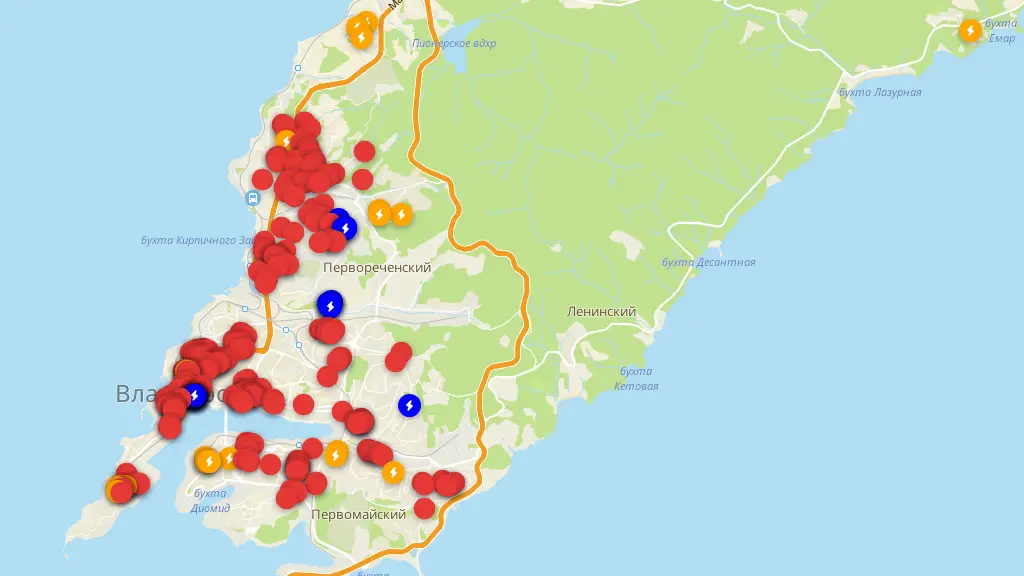Image resolution: width=1024 pixels, height=576 pixels.
Task: Open the bus stop icon above бухта Кирпичного label
Action: [x=253, y=198]
